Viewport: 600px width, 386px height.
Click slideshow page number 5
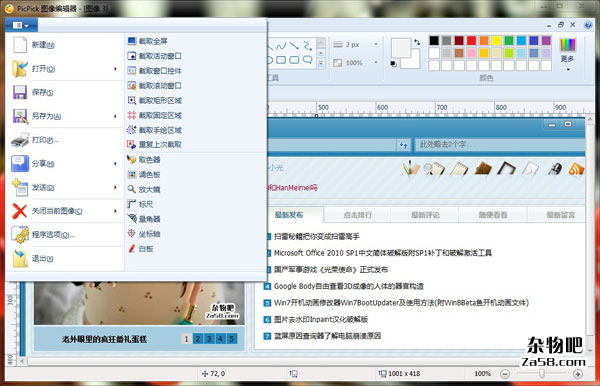point(232,339)
